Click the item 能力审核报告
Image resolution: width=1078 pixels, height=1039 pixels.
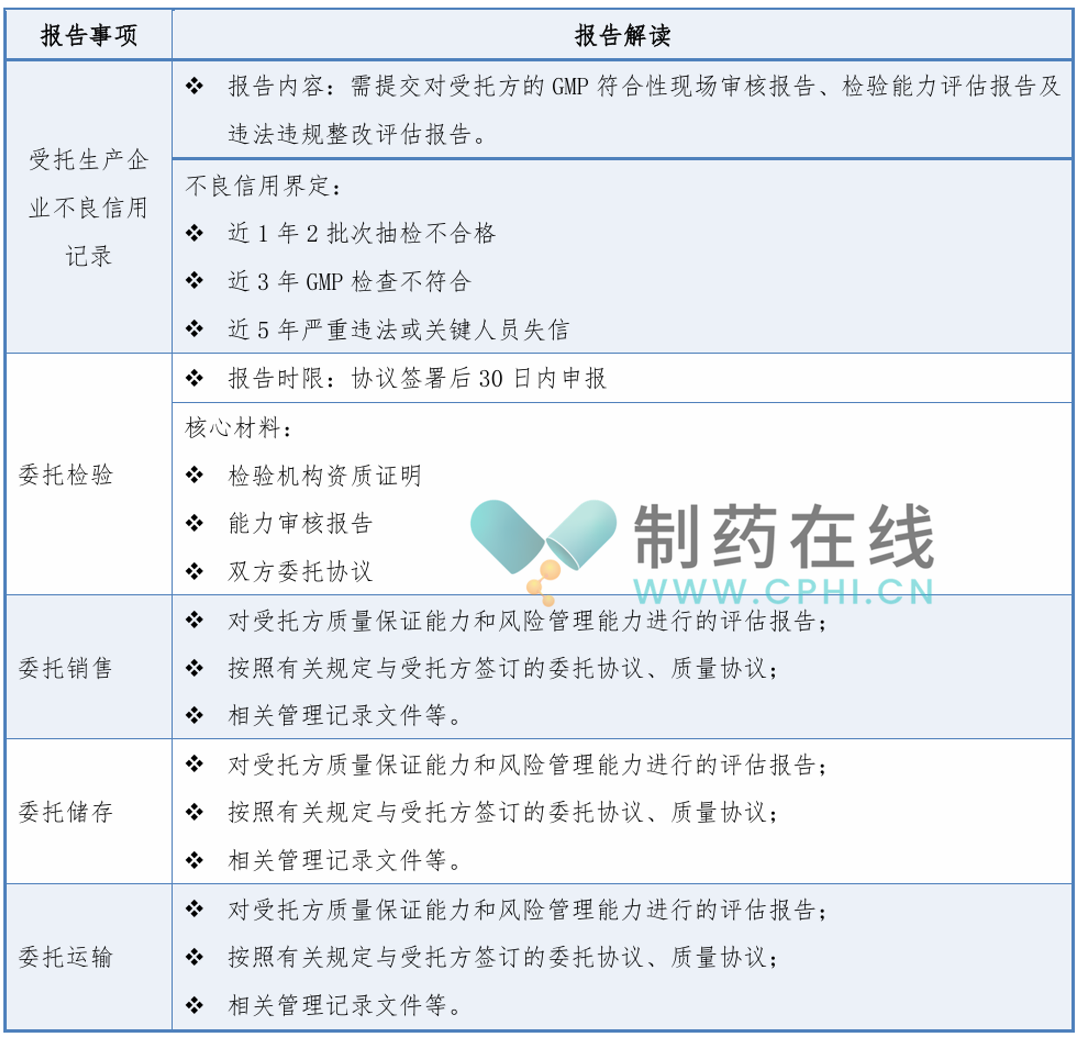click(300, 523)
